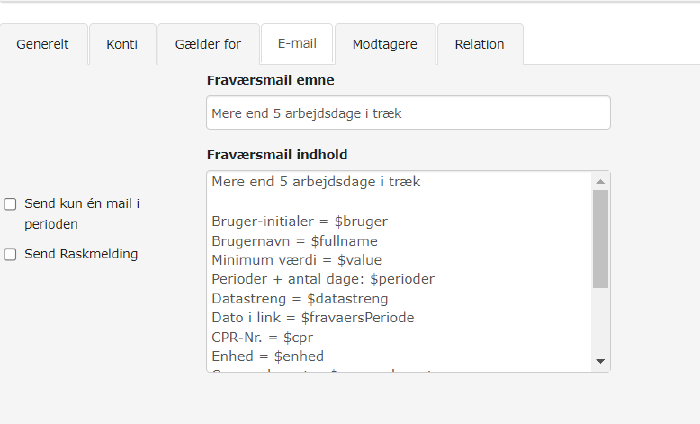
Task: Enable Send kun én mail i perioden checkbox
Action: [x=10, y=204]
